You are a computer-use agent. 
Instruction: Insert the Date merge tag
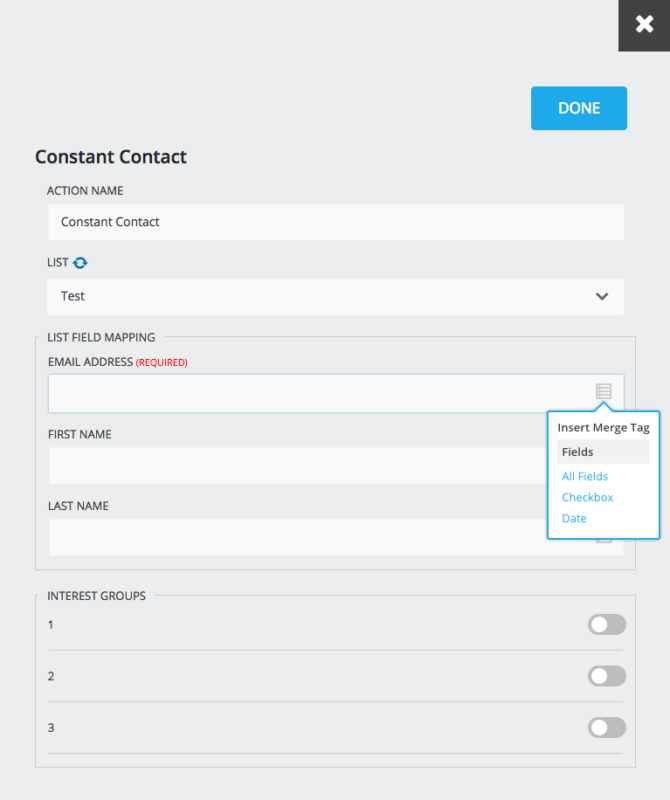(x=574, y=518)
